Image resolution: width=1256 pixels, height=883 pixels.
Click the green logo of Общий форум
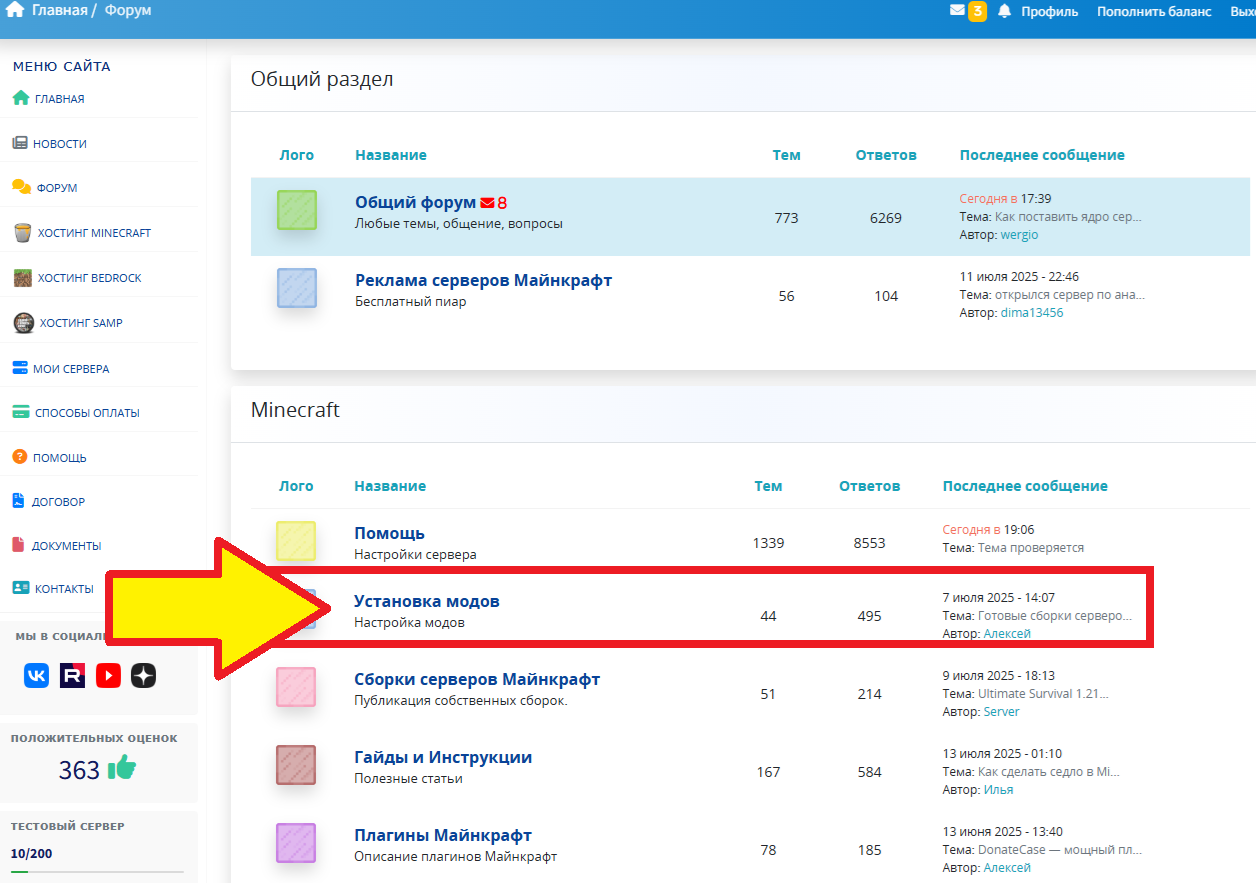pyautogui.click(x=297, y=210)
